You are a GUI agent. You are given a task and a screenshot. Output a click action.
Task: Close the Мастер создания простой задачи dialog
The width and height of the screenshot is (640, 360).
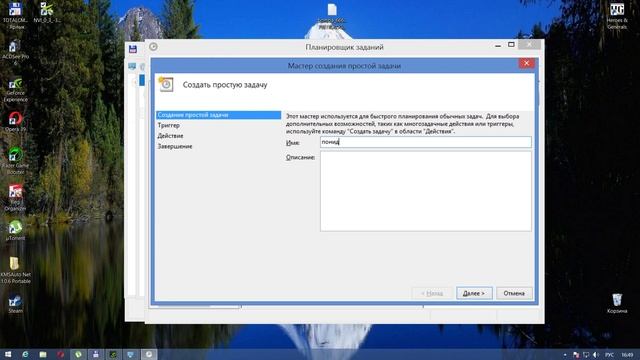(x=527, y=63)
